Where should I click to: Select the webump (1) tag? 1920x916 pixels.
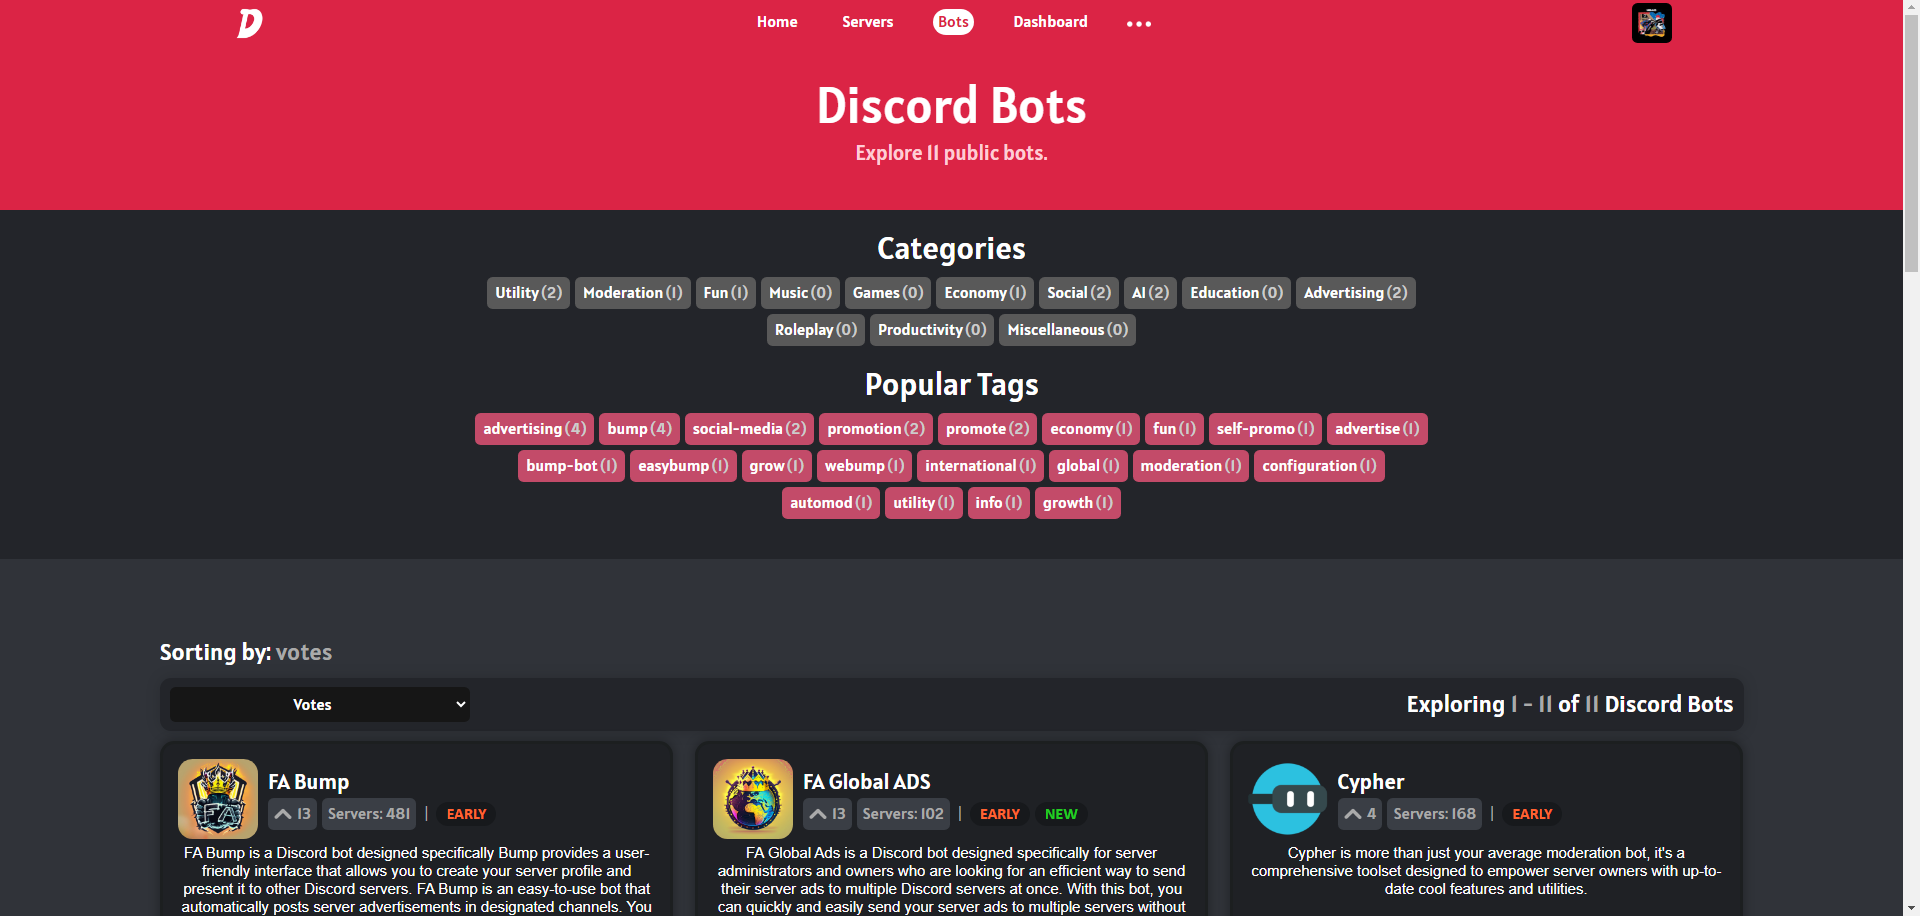(864, 466)
